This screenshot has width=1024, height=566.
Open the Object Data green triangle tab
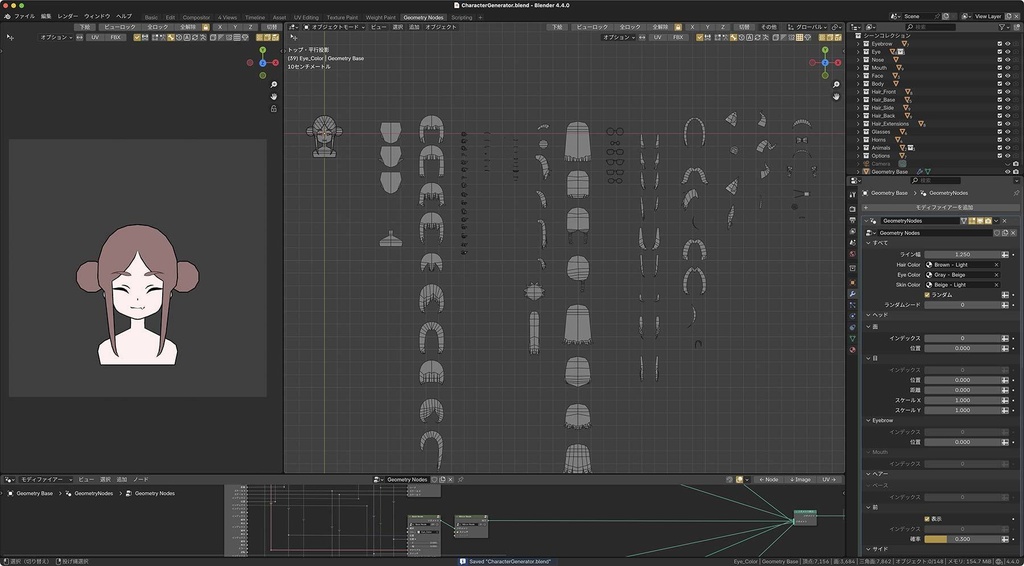852,339
